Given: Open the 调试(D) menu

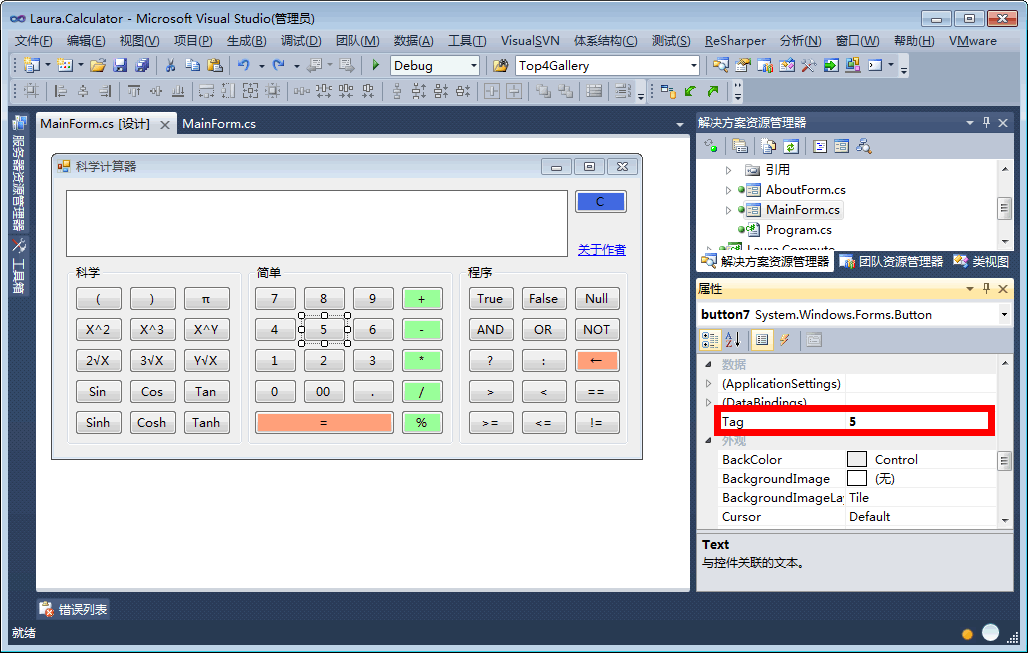Looking at the screenshot, I should 301,41.
